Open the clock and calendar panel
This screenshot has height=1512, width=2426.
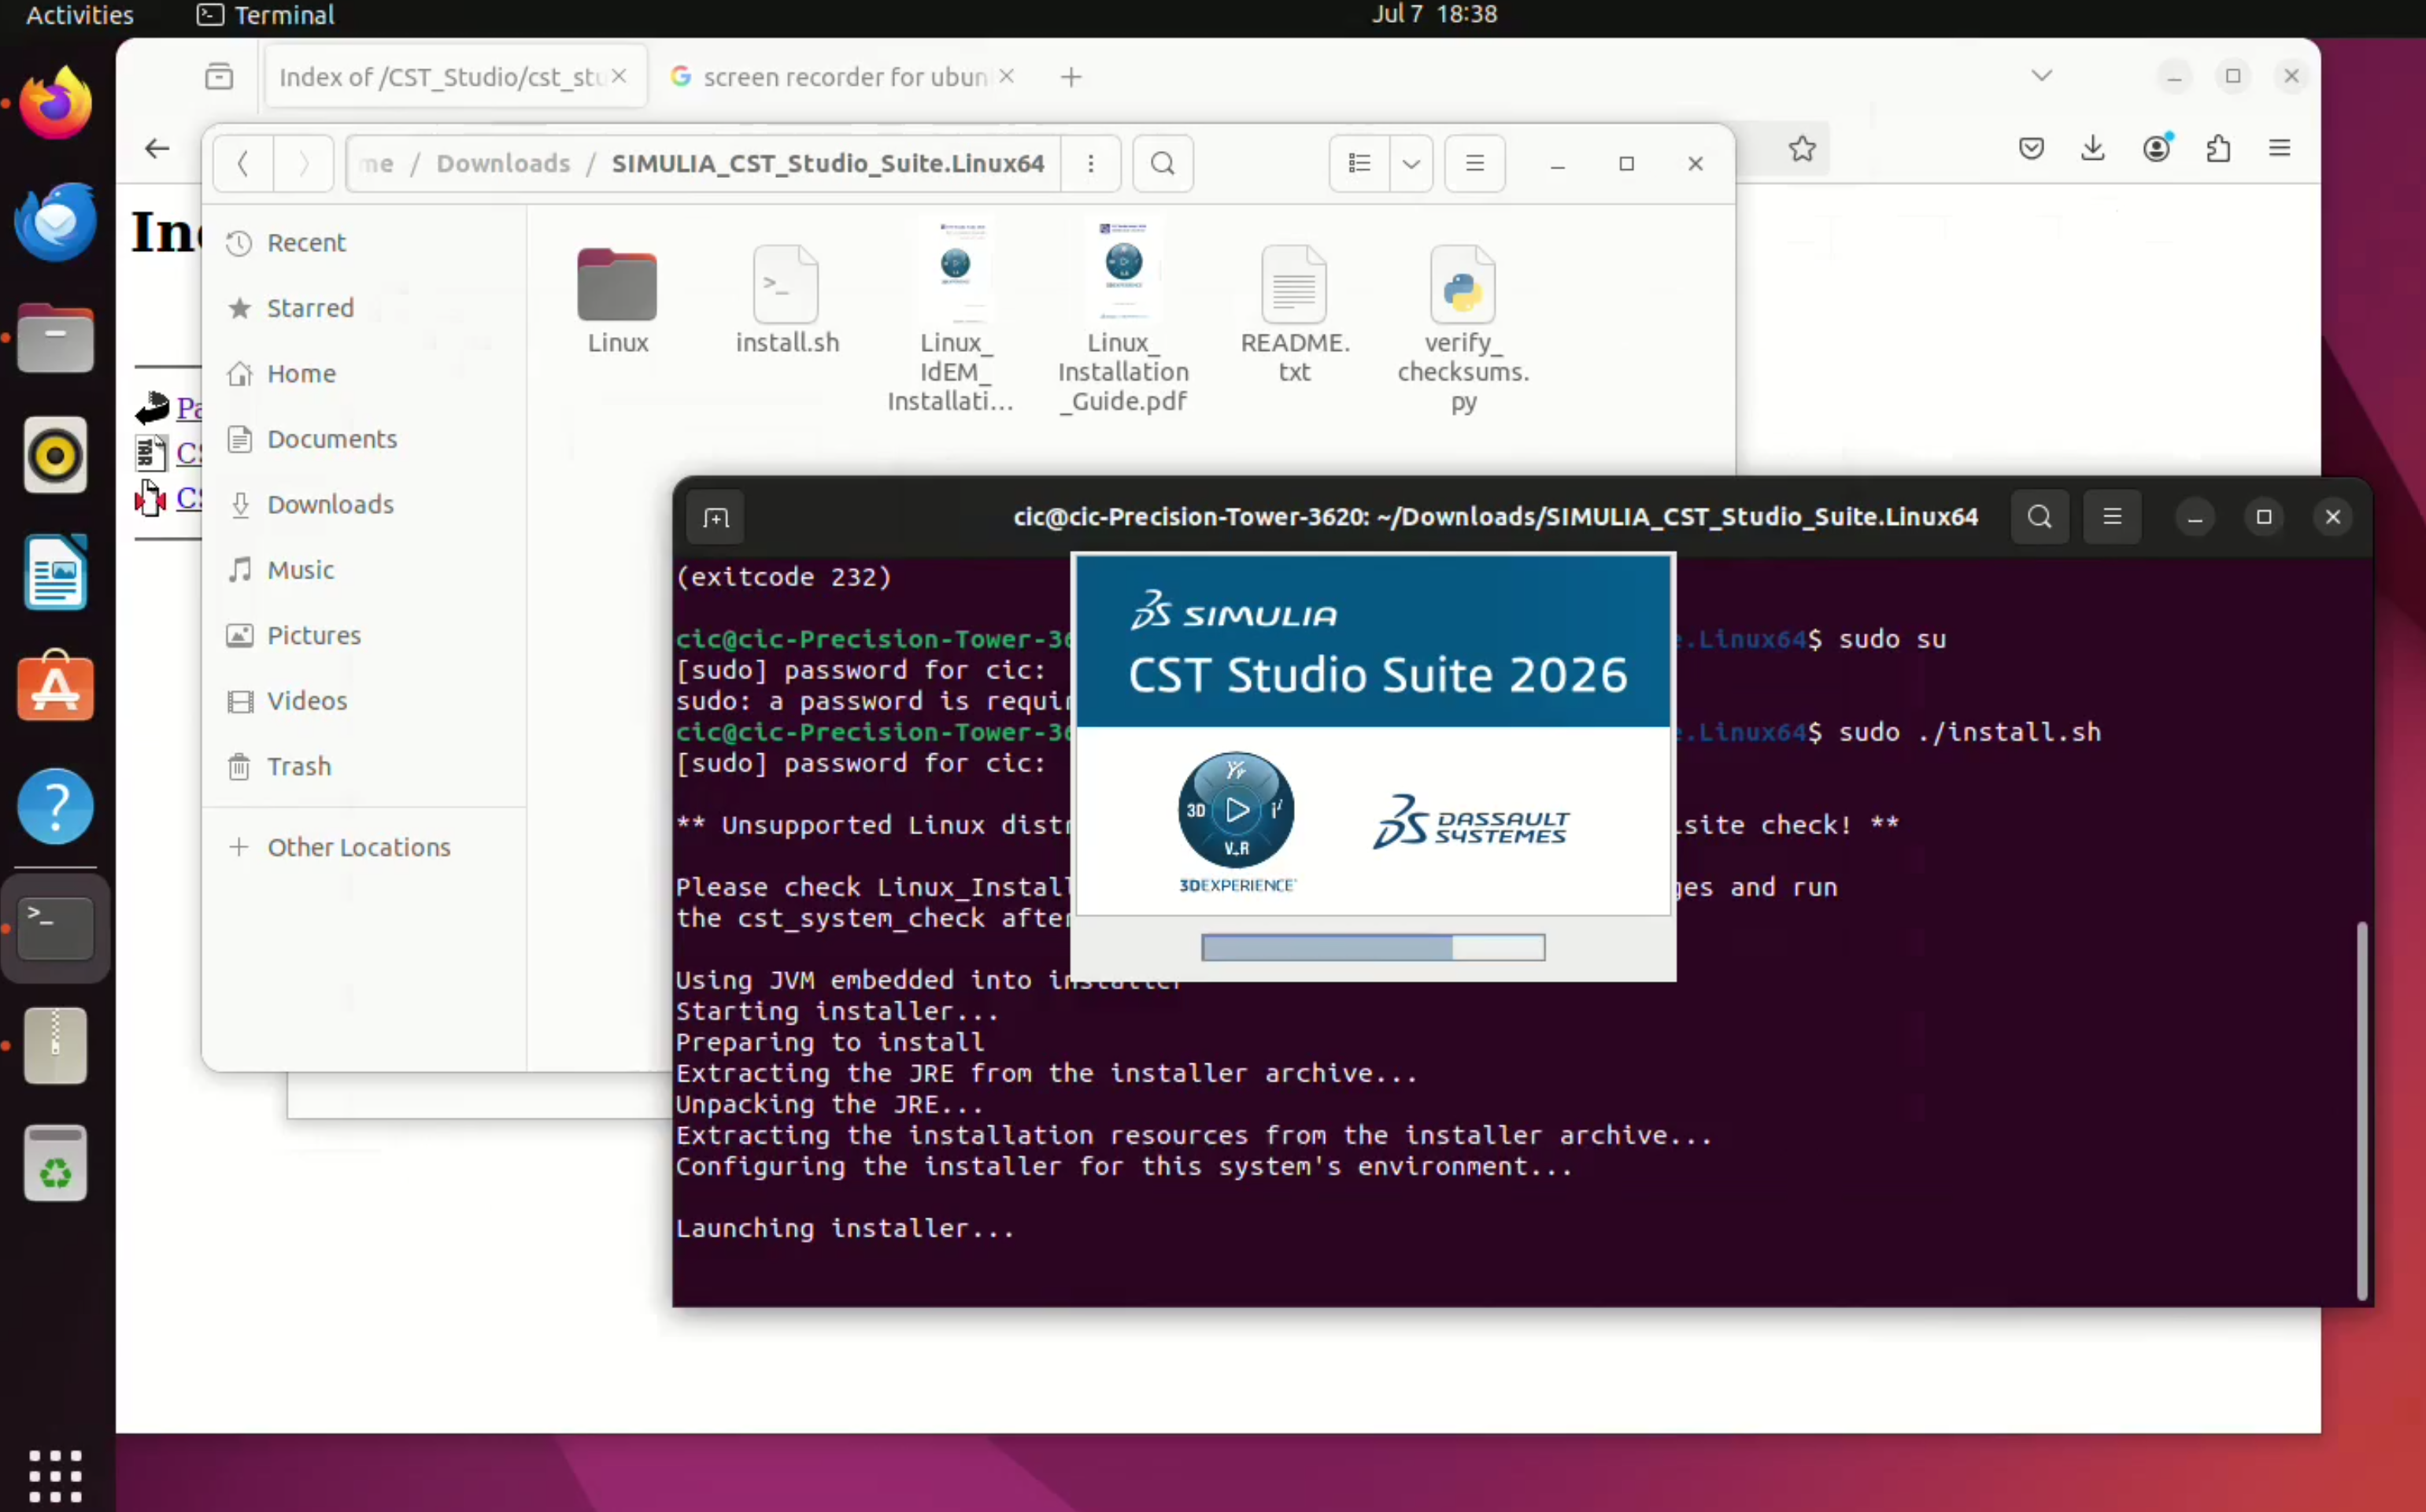1434,15
